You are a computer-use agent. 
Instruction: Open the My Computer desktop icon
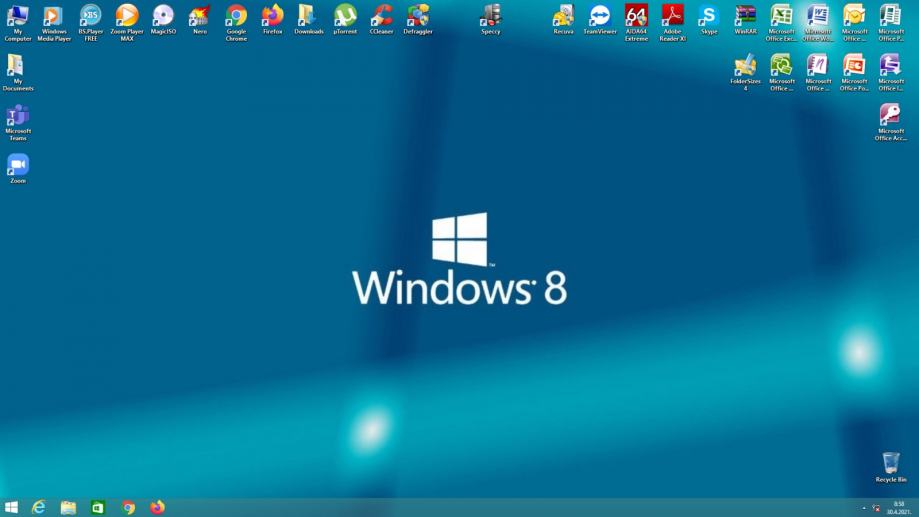point(18,23)
